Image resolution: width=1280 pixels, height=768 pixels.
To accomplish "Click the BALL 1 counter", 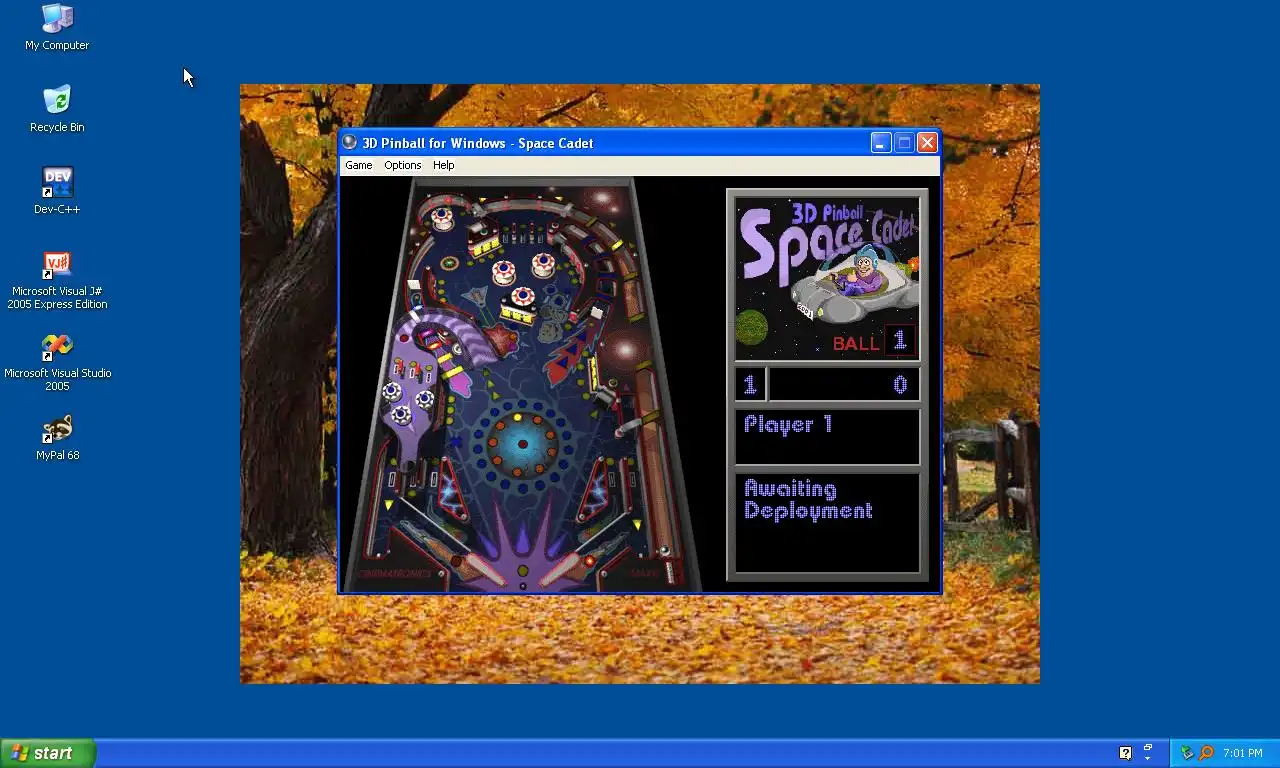I will point(873,342).
